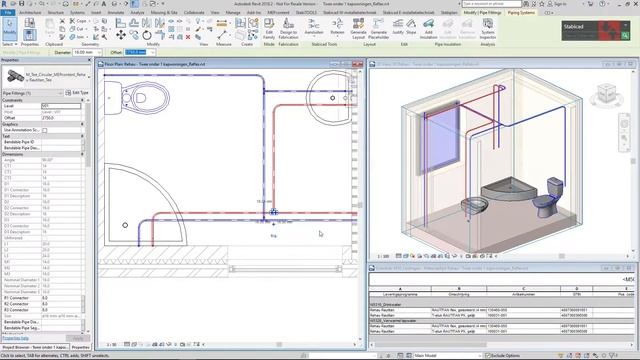The height and width of the screenshot is (360, 640).
Task: Click the Text tool in quick access toolbar
Action: (104, 4)
